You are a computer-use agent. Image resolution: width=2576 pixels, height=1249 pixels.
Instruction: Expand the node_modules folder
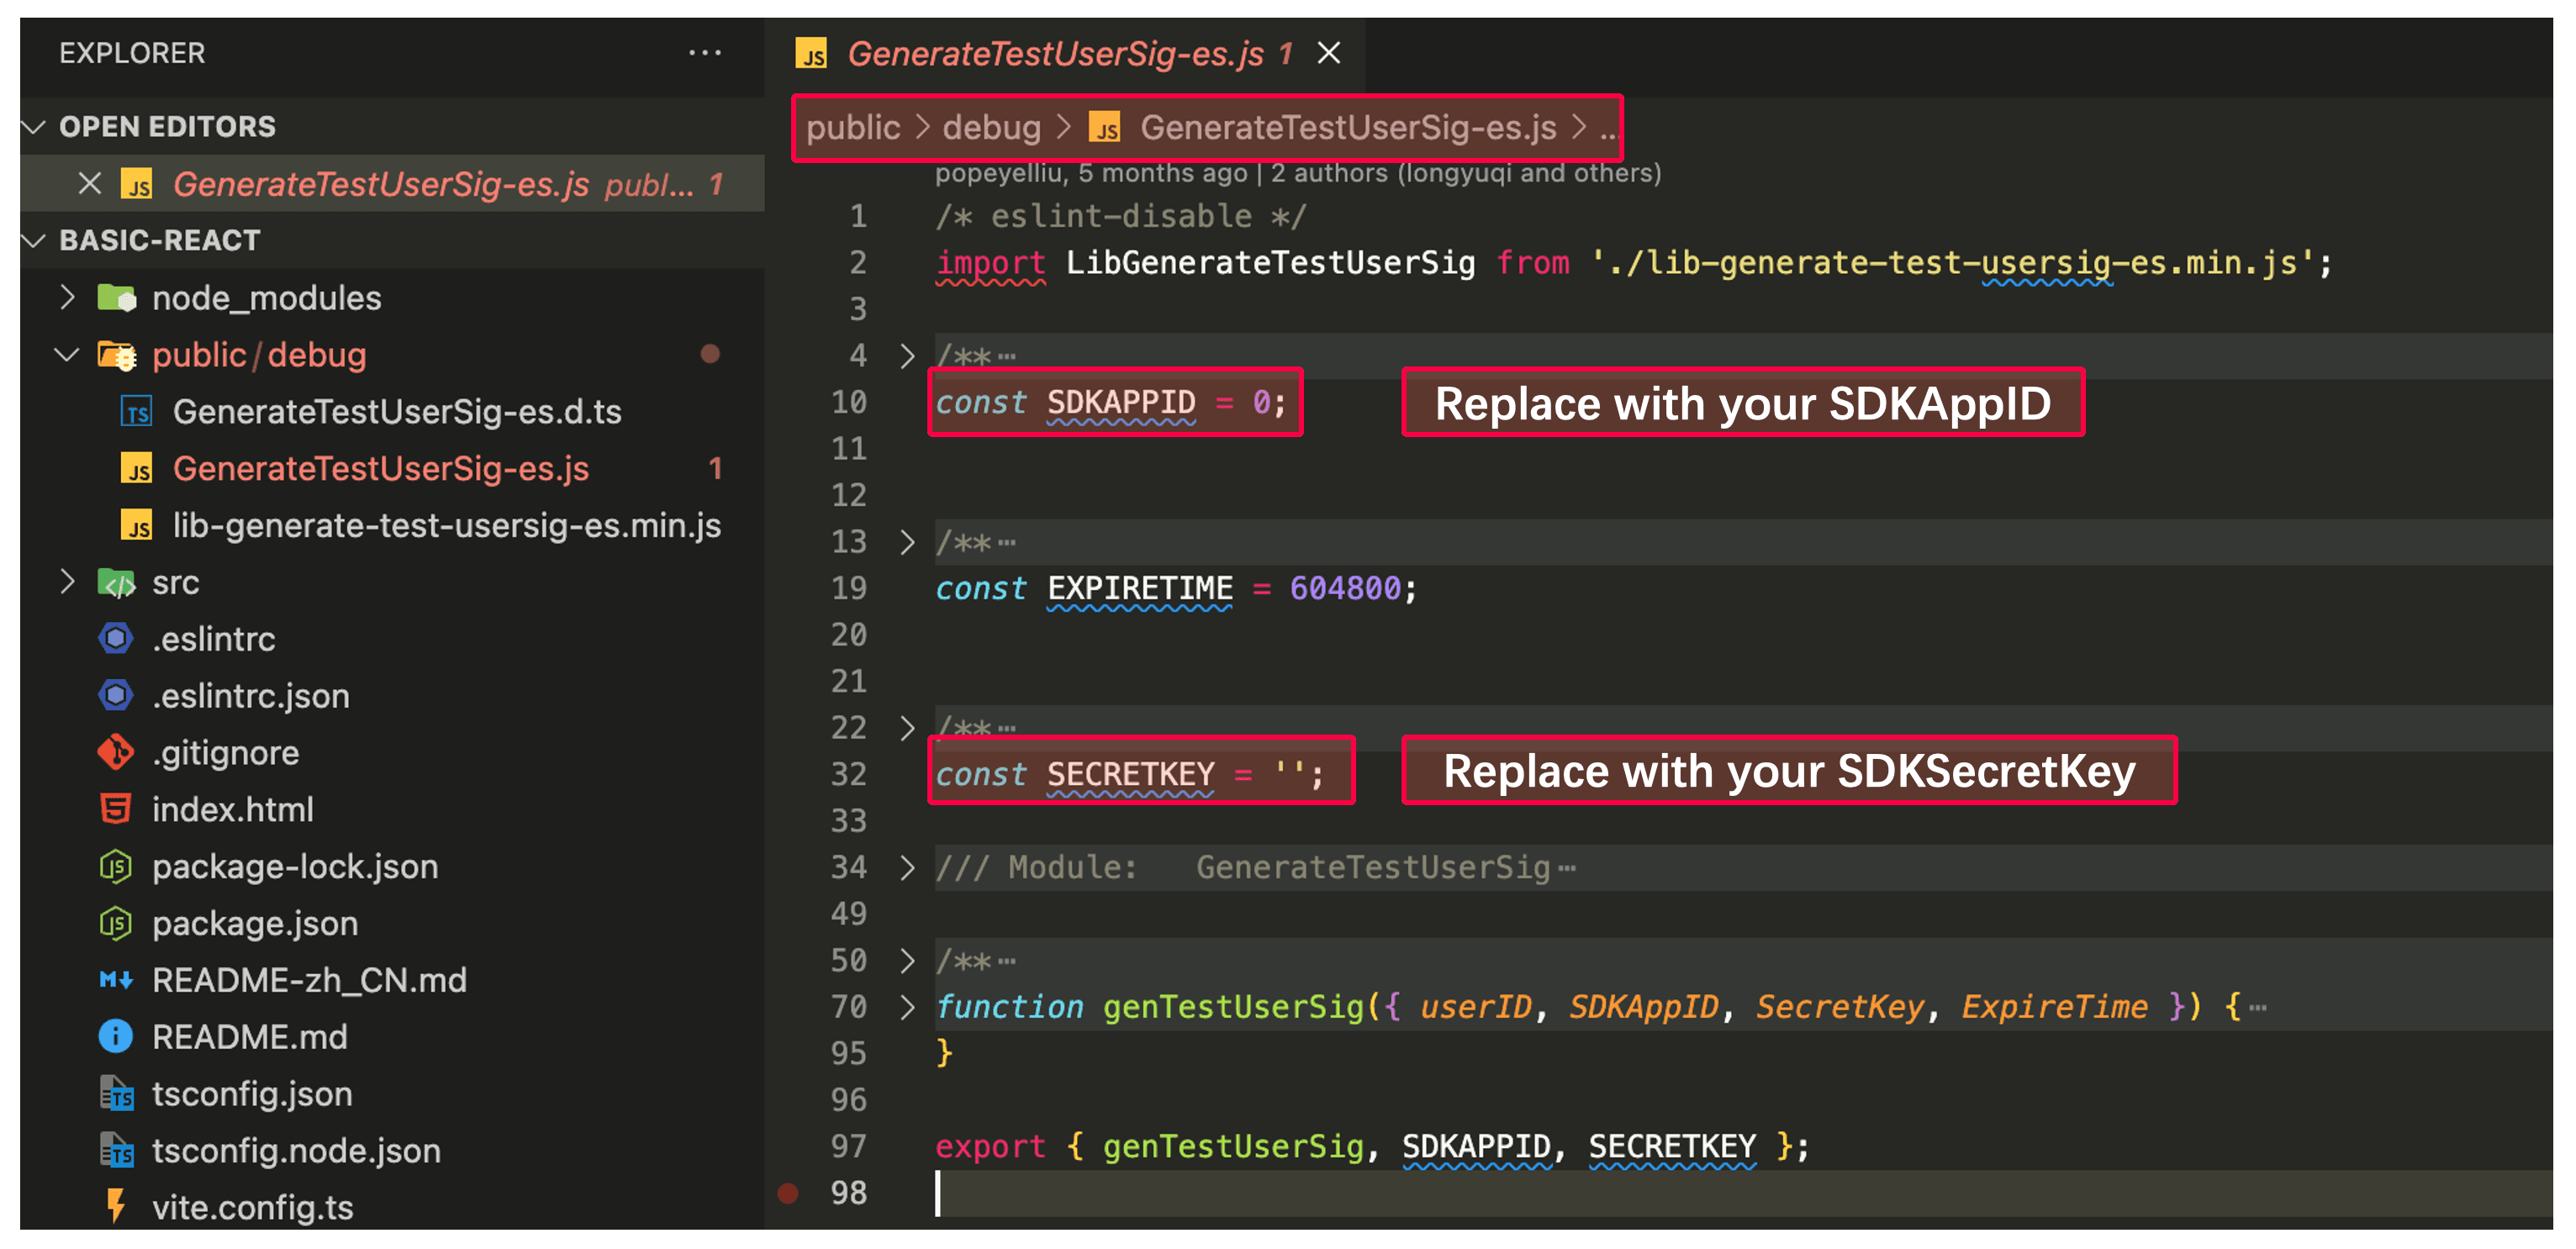67,298
